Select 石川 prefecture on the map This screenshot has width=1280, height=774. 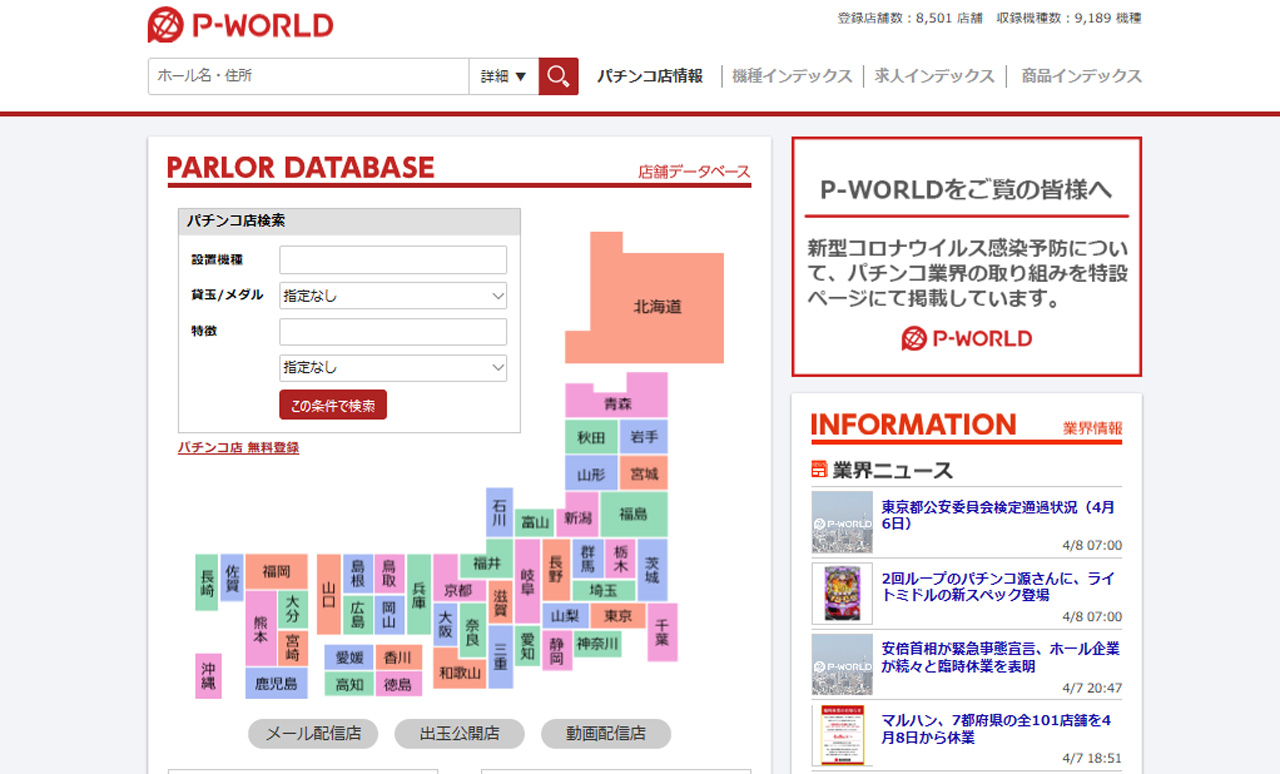(499, 513)
